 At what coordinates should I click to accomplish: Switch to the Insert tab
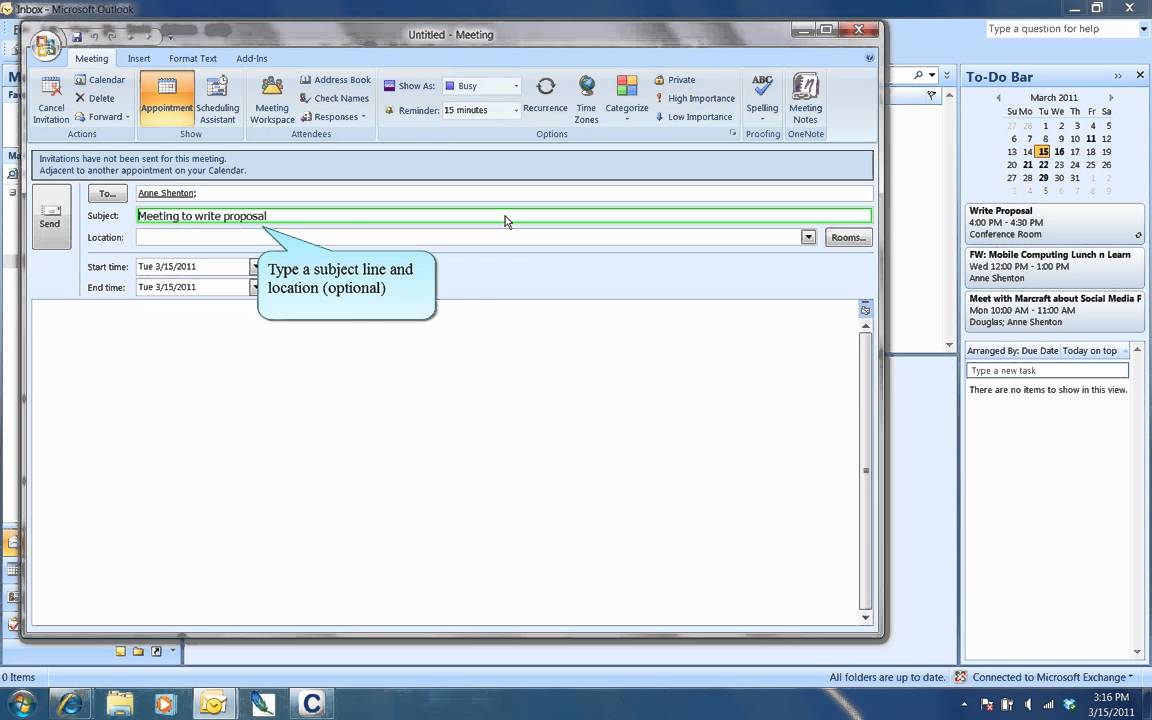pos(139,59)
